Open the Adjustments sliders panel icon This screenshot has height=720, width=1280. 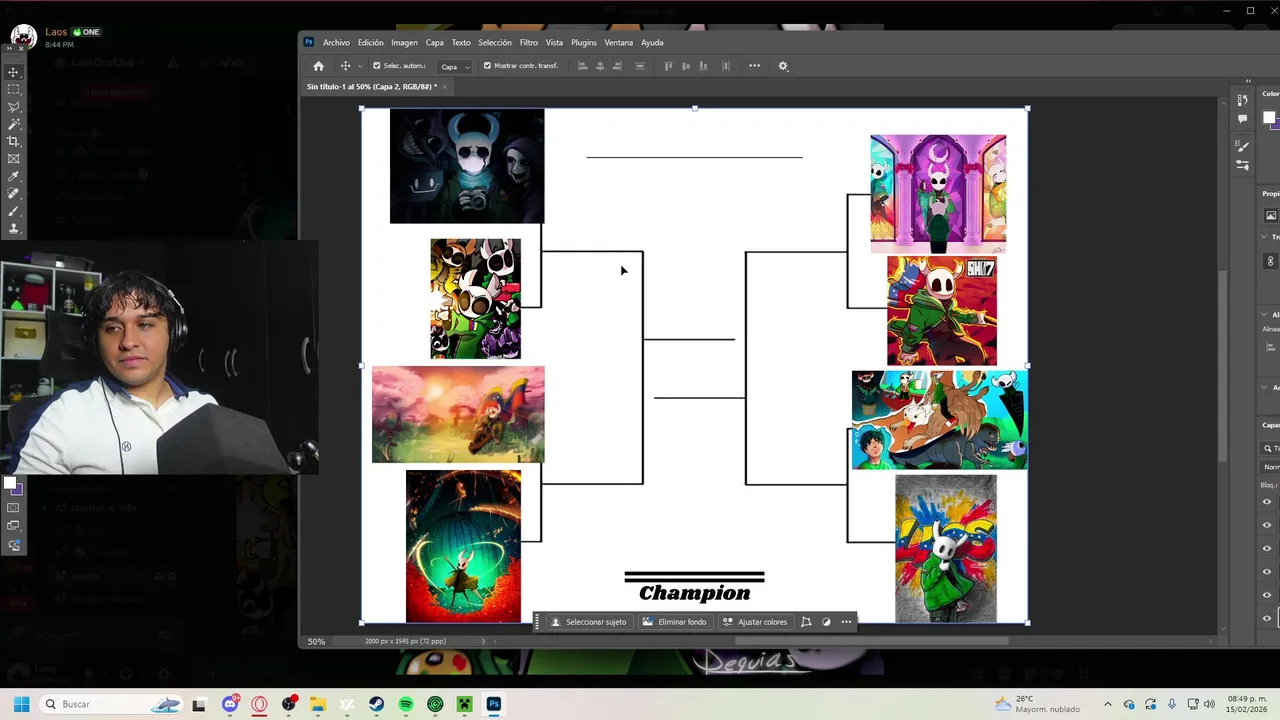1242,165
